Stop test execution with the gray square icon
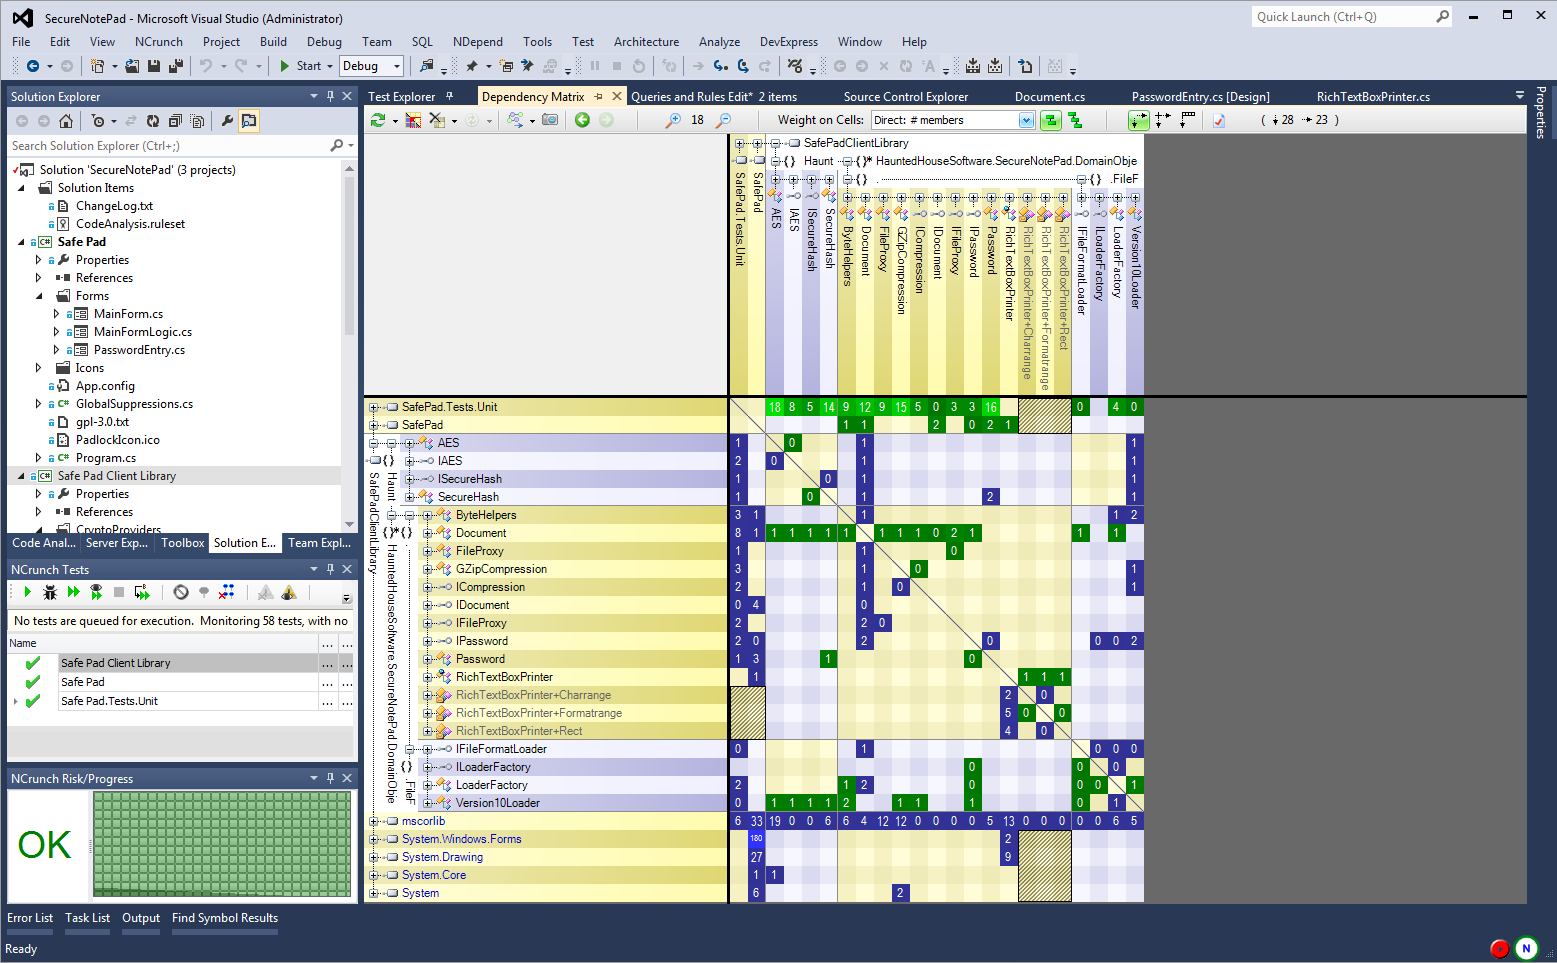The image size is (1557, 963). (118, 591)
